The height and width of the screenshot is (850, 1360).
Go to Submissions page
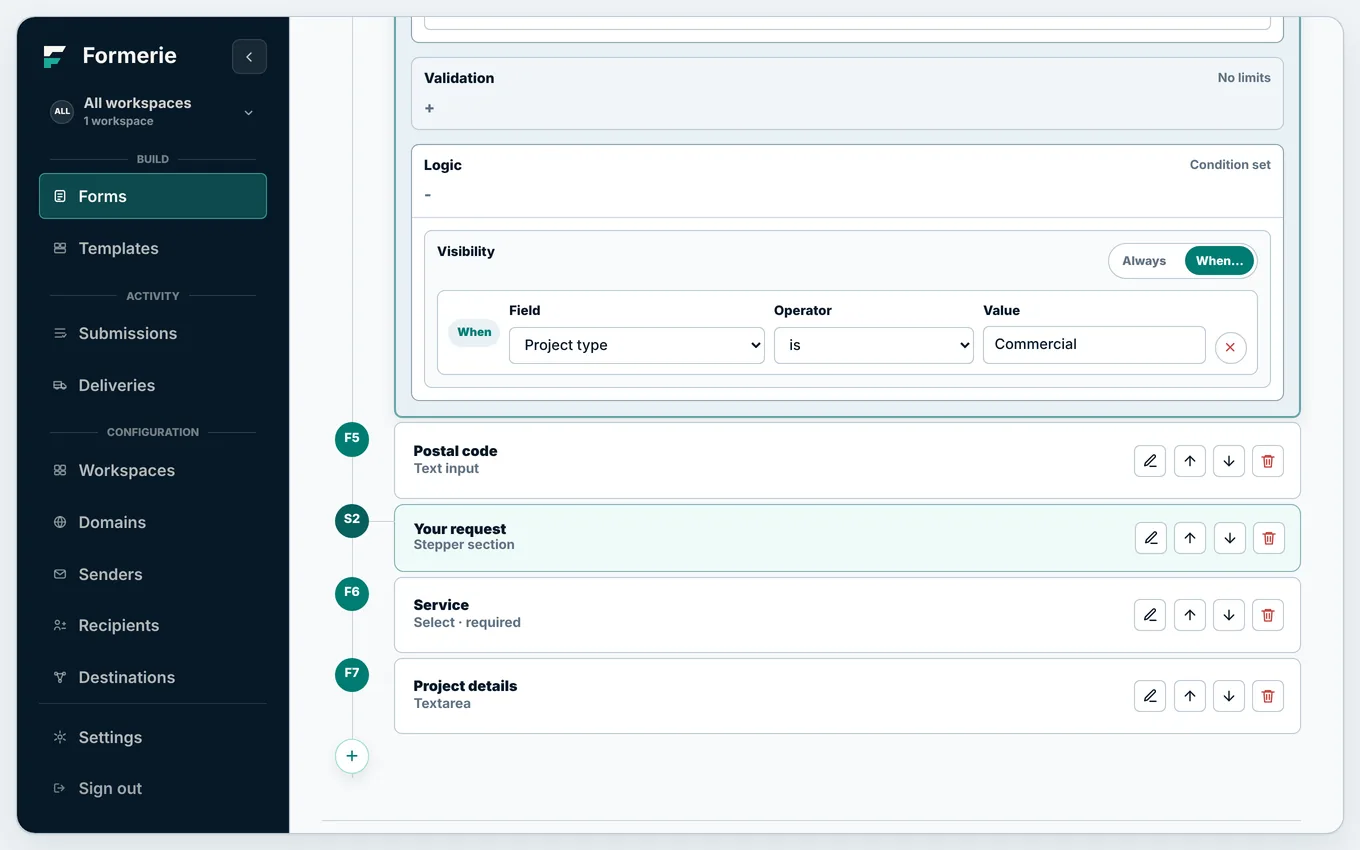153,333
